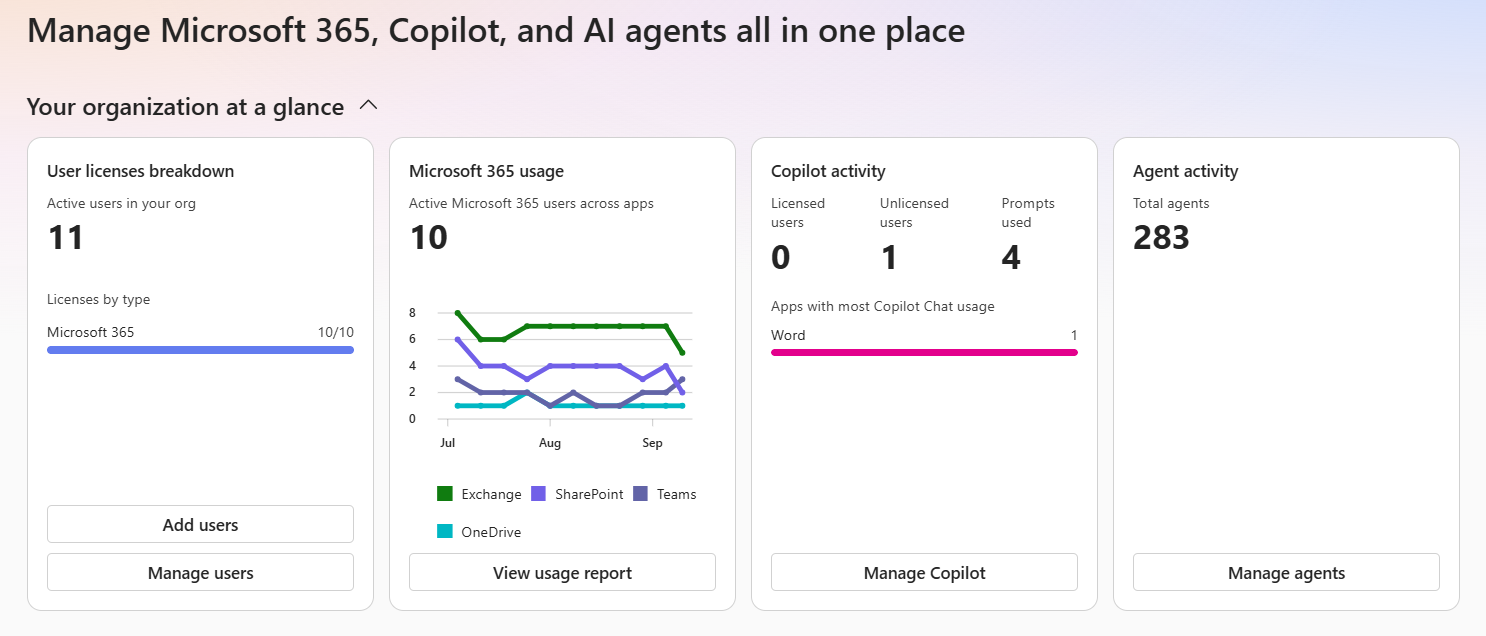The width and height of the screenshot is (1486, 636).
Task: Click the green Exchange legend swatch
Action: click(x=445, y=494)
